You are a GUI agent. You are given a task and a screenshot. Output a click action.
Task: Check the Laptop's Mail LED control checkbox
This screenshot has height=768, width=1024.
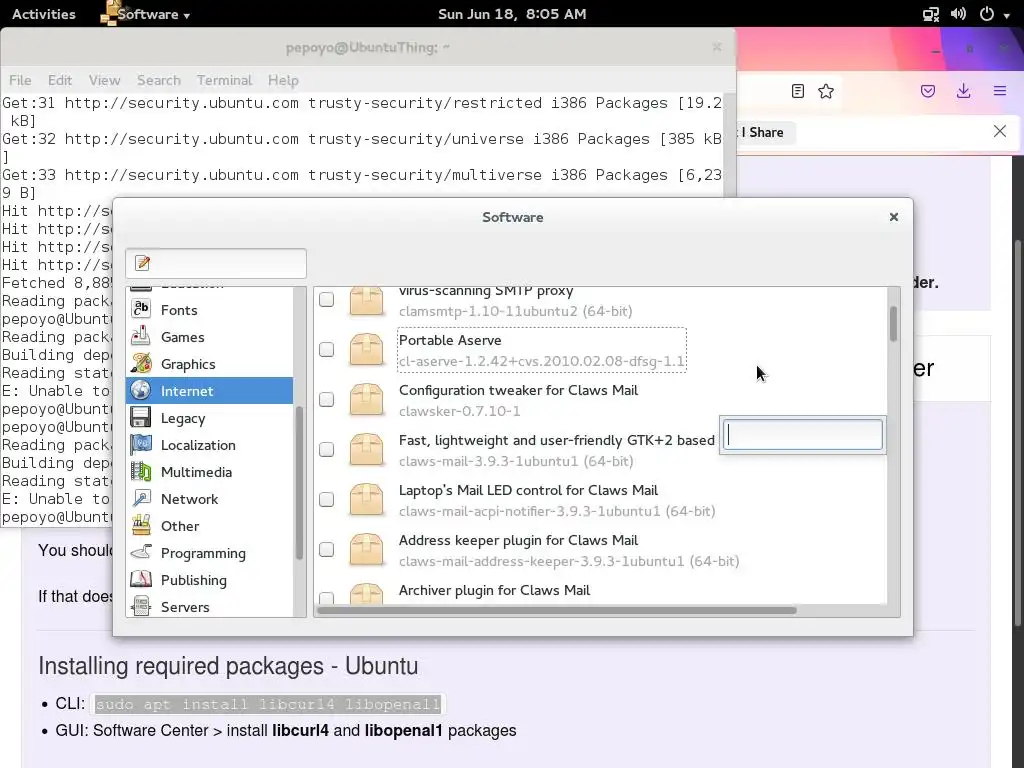(327, 500)
